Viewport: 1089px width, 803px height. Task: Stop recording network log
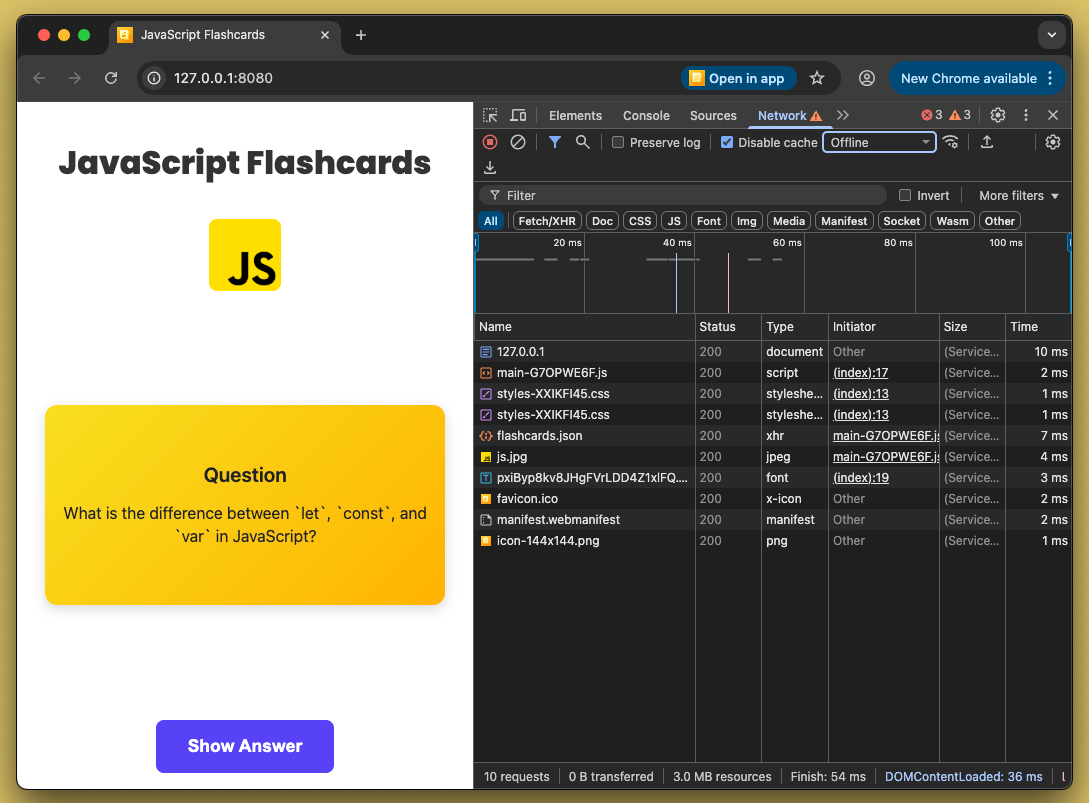(490, 142)
